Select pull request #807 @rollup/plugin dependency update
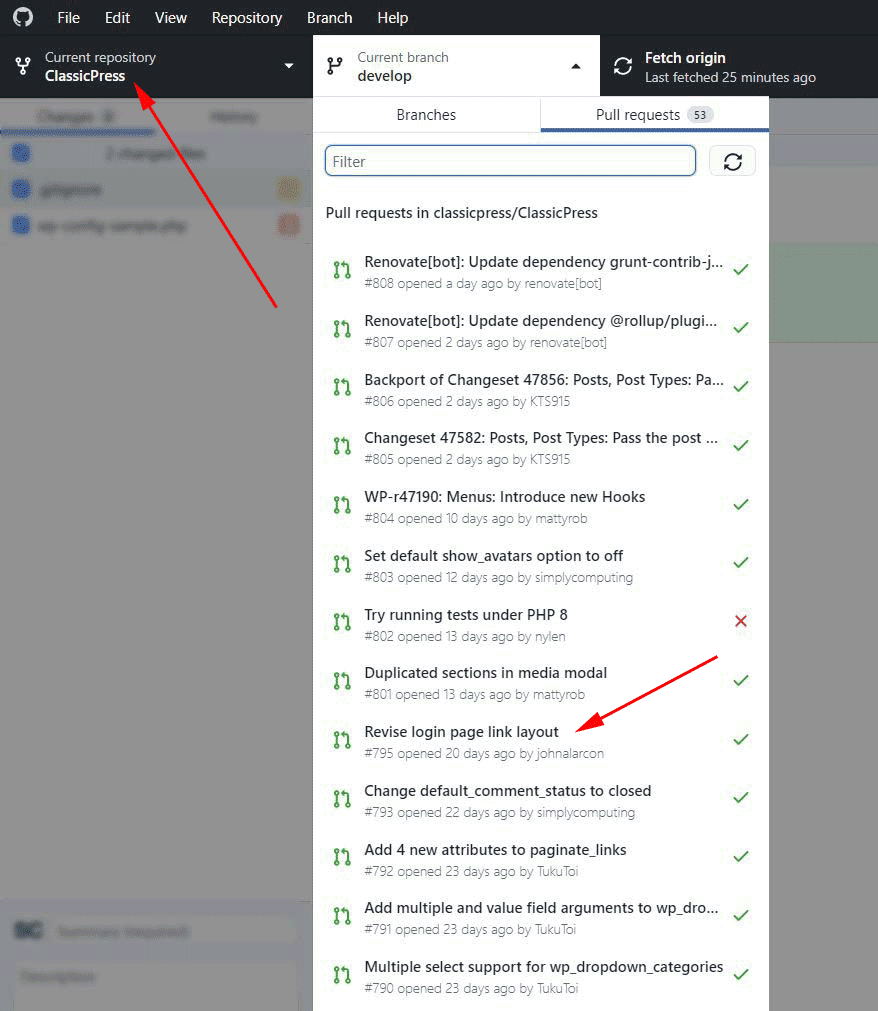 click(541, 330)
